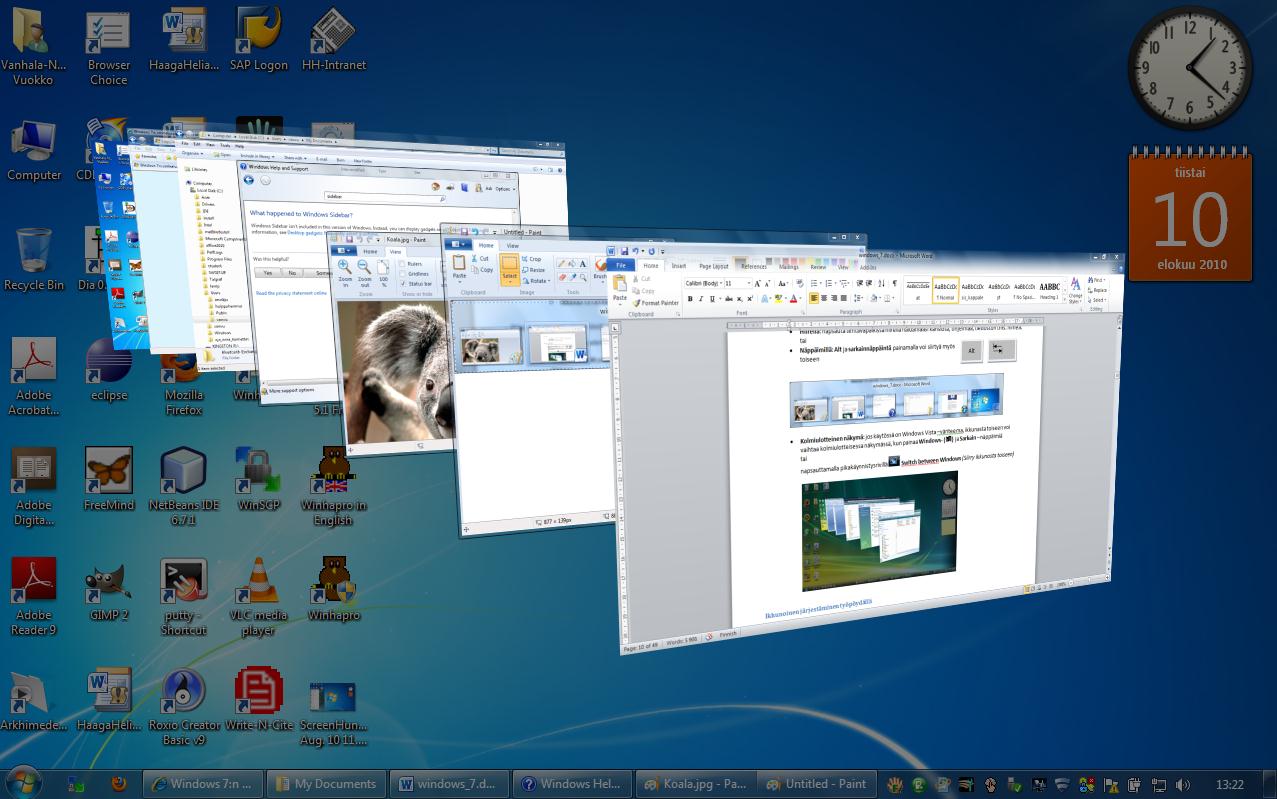Click Yes under 'Was this helpful?'
Viewport: 1277px width, 799px height.
(x=267, y=273)
